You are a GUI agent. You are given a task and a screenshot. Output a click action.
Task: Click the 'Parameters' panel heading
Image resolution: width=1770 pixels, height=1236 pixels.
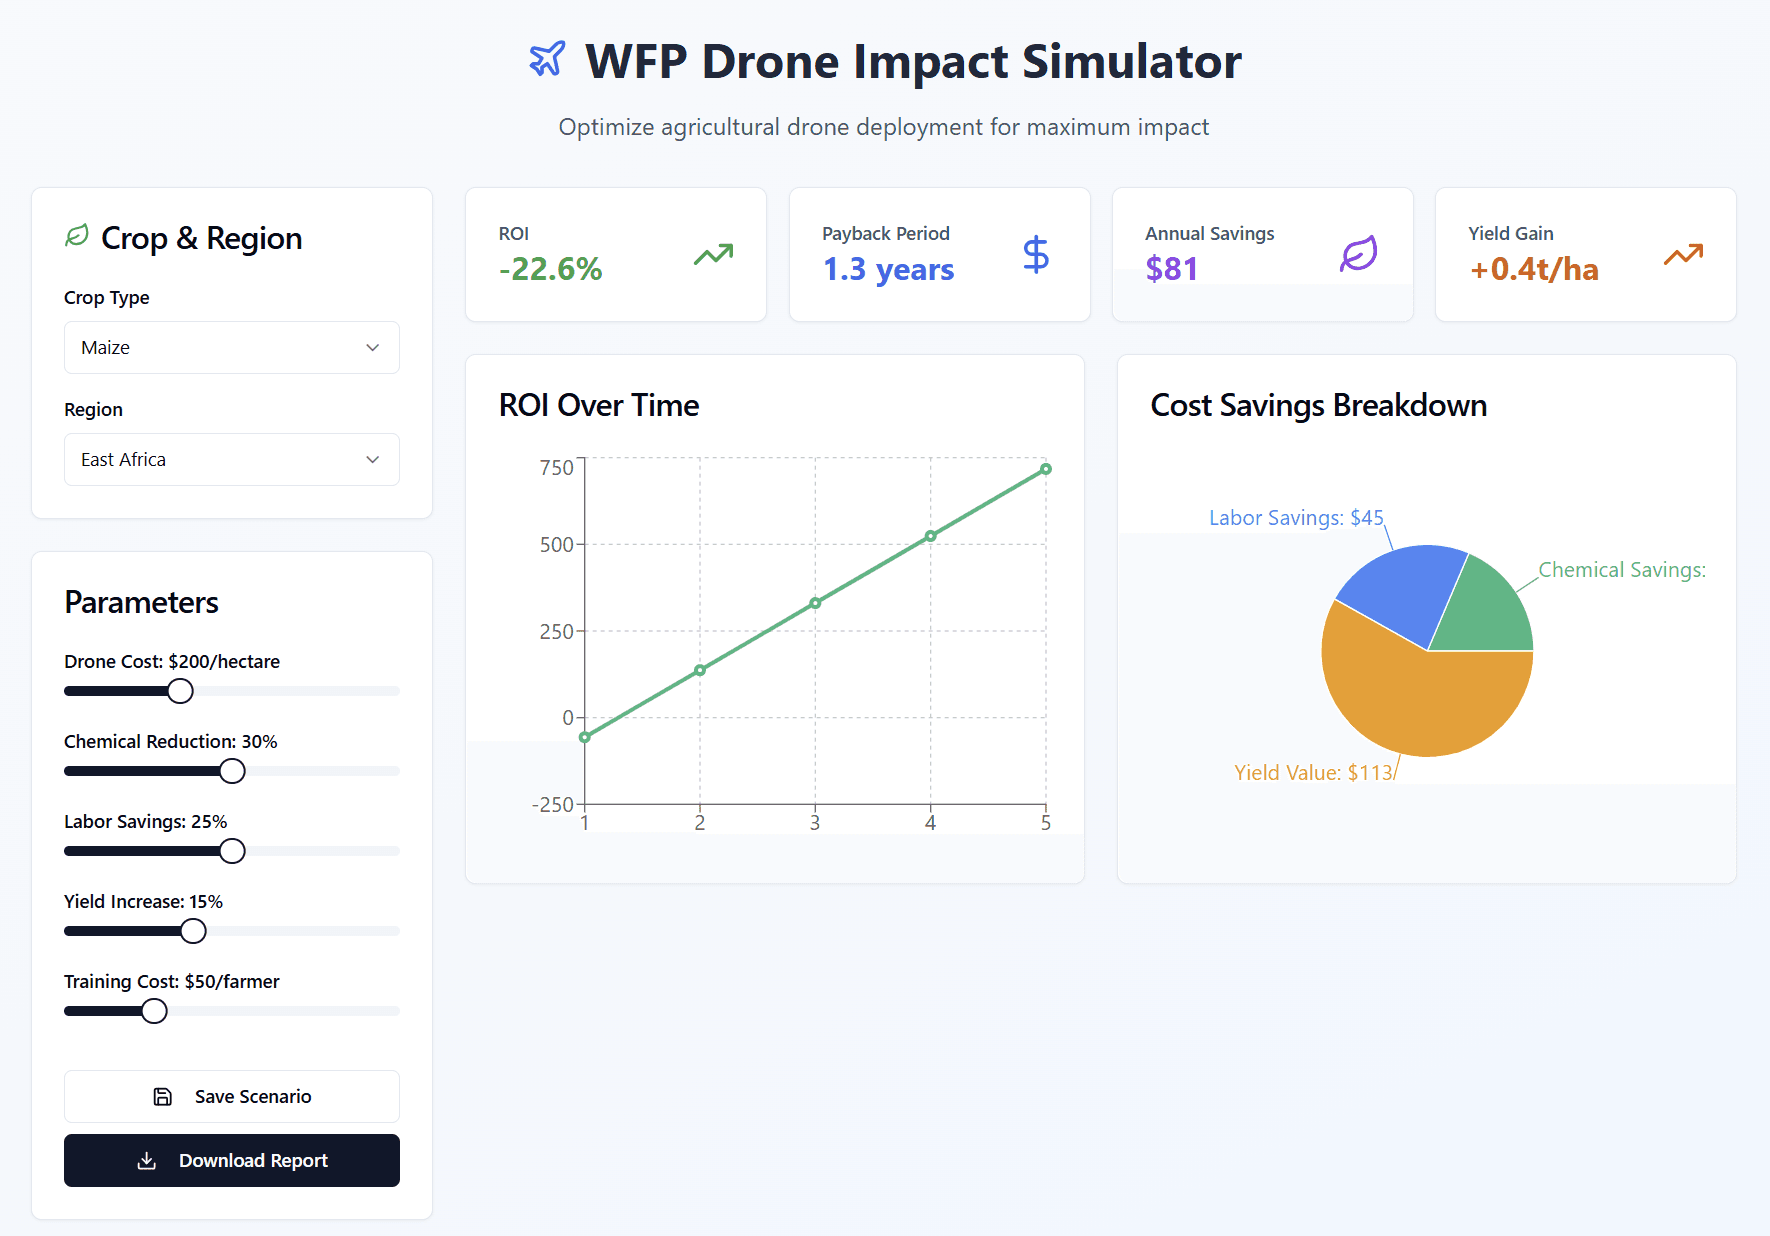point(141,603)
